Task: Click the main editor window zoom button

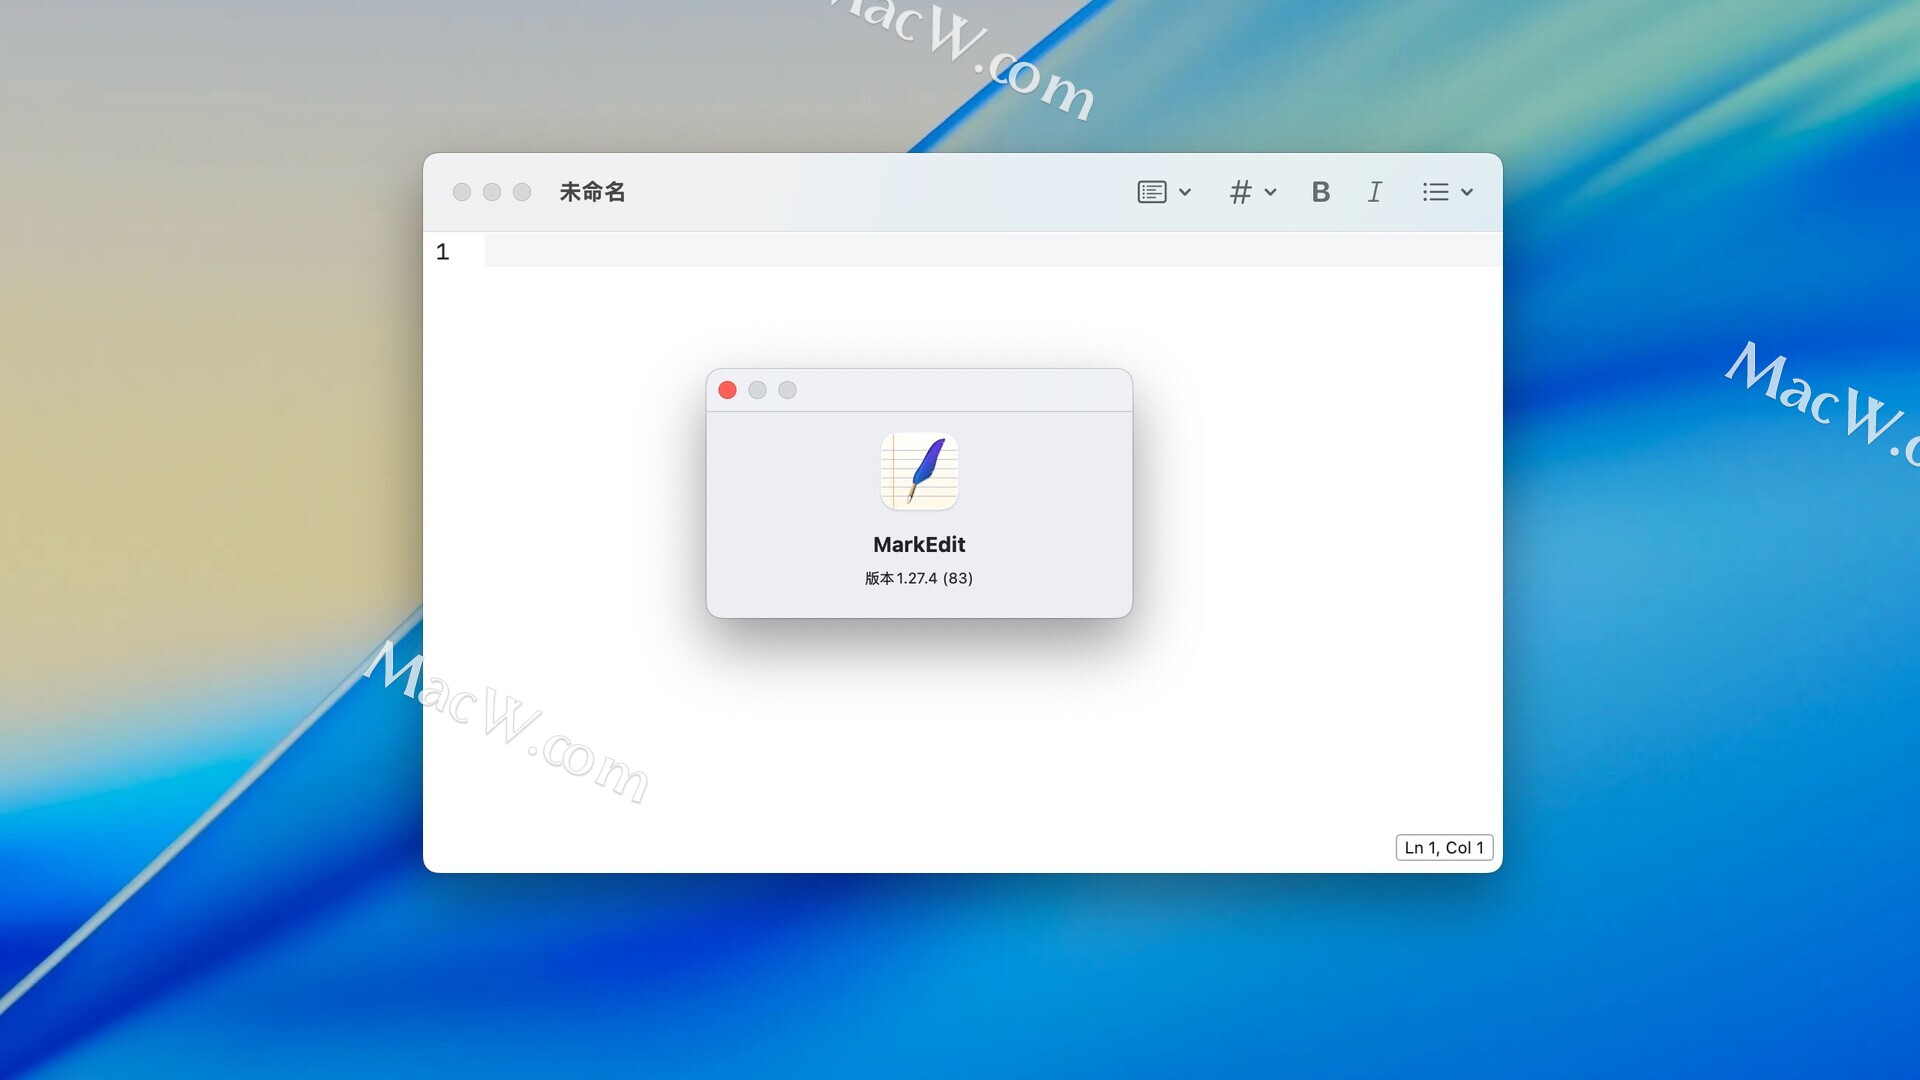Action: [522, 192]
